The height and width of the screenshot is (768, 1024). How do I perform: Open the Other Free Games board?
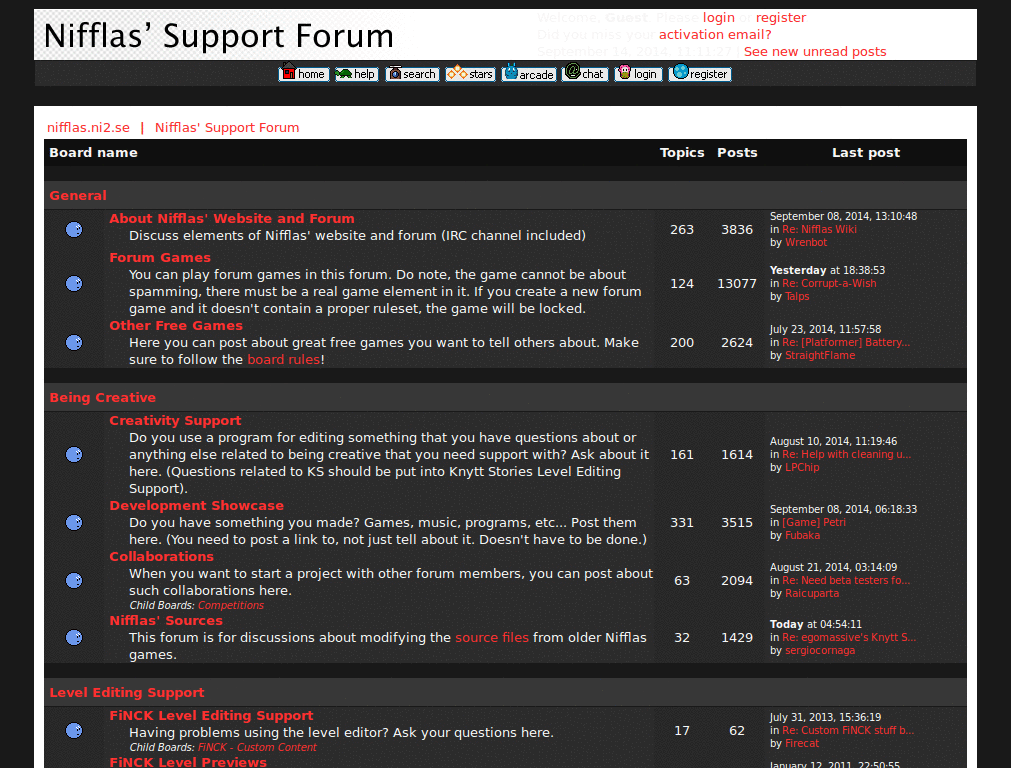coord(176,325)
